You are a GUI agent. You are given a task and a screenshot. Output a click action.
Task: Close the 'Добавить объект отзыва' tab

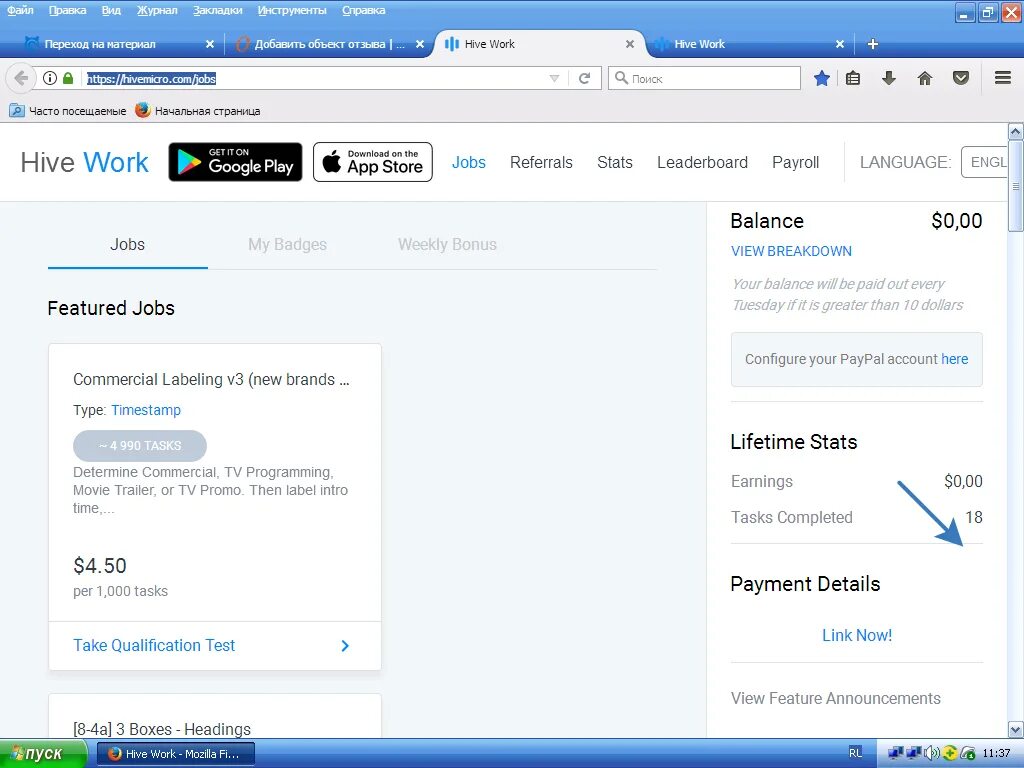420,44
